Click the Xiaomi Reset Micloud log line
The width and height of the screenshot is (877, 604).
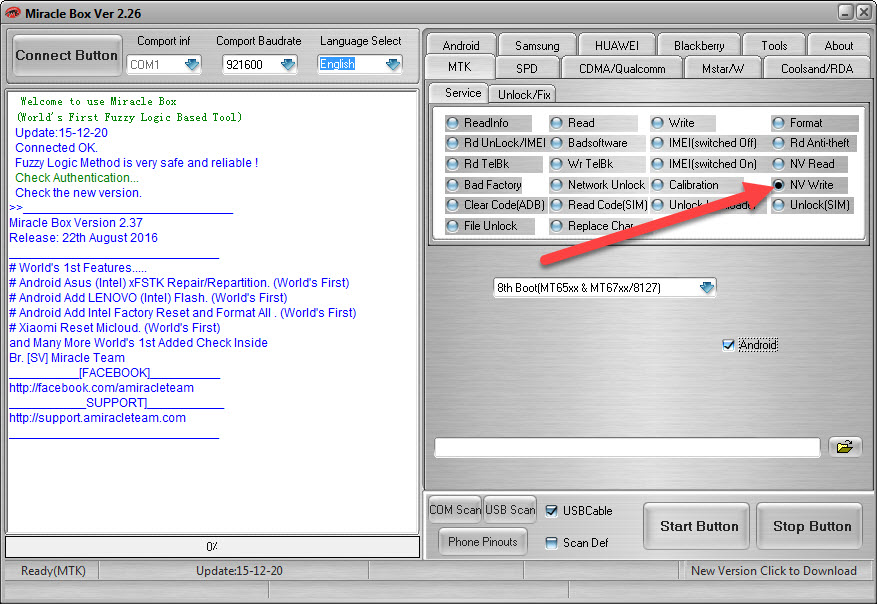click(x=115, y=328)
